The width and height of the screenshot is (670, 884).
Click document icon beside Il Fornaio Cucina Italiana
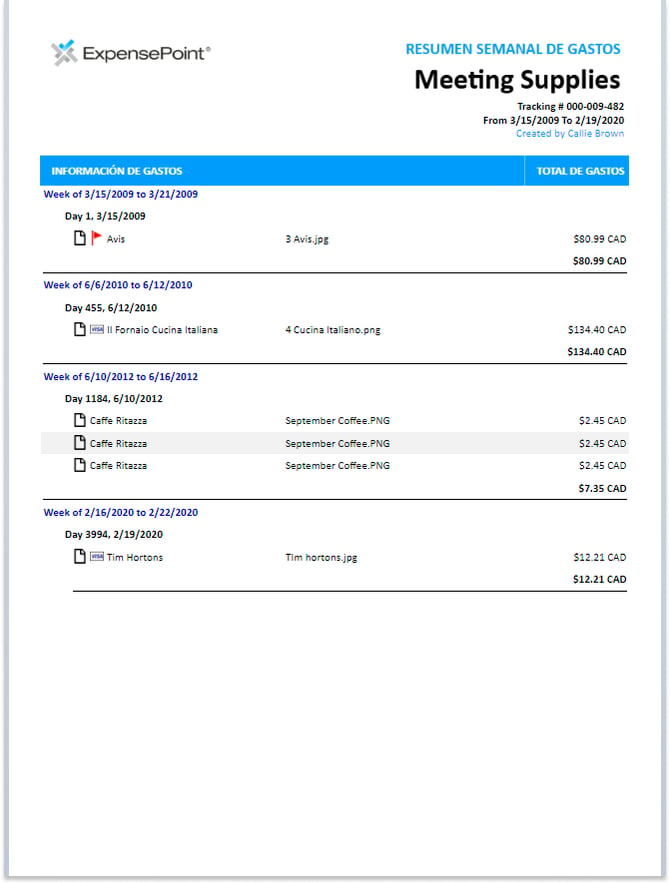point(80,329)
